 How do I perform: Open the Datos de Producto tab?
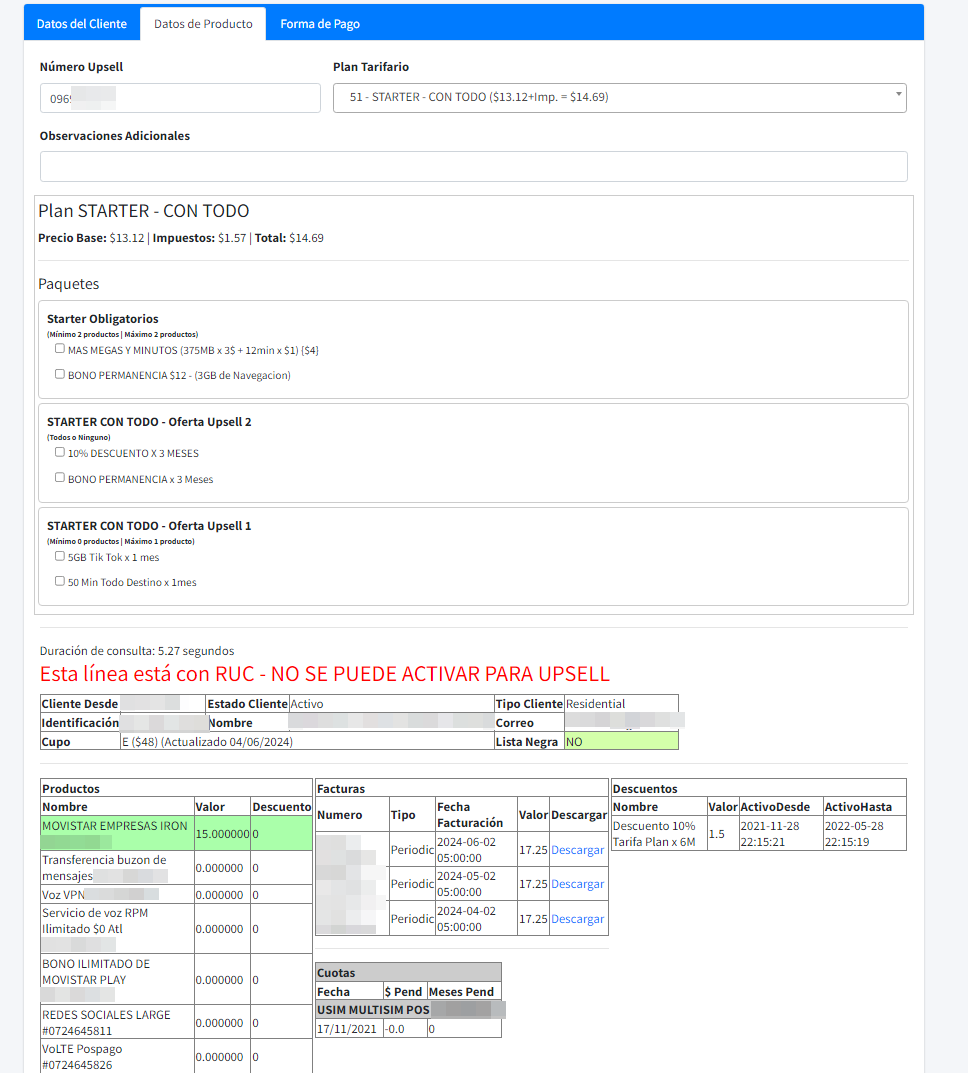coord(203,24)
